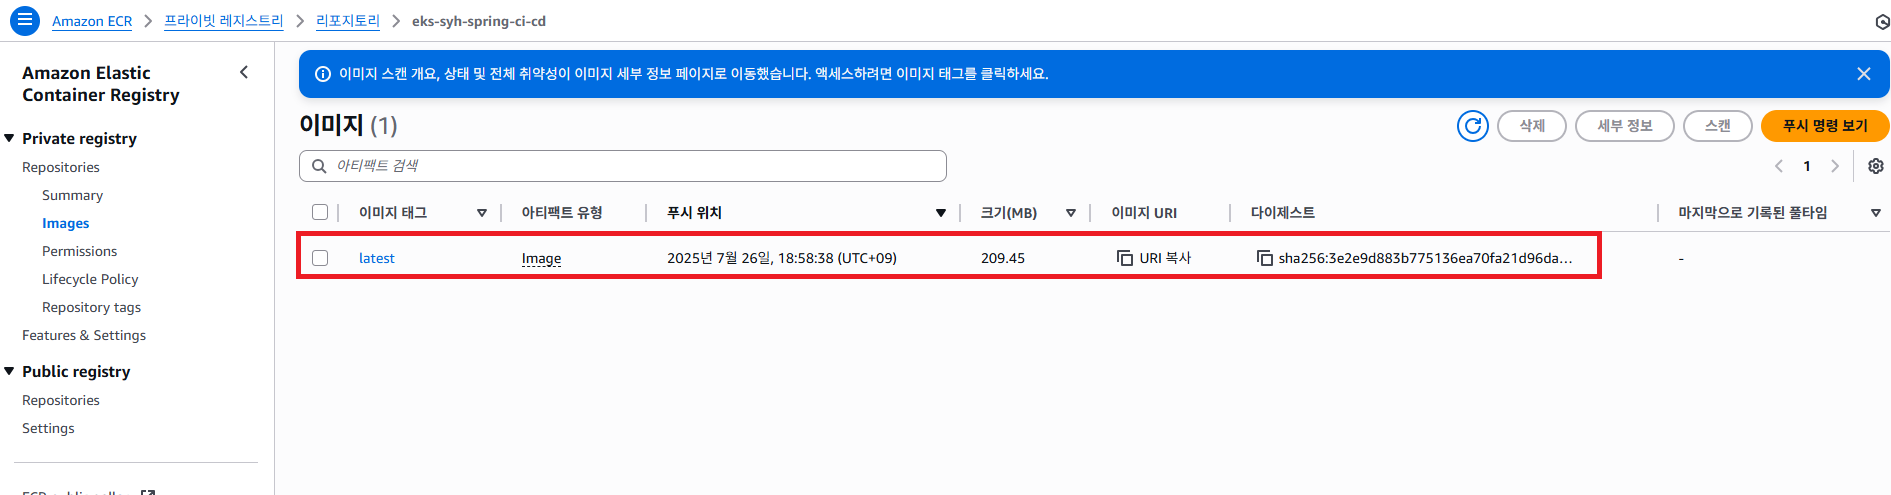The image size is (1891, 495).
Task: Click the 푸시 명령 보기 button
Action: [x=1825, y=126]
